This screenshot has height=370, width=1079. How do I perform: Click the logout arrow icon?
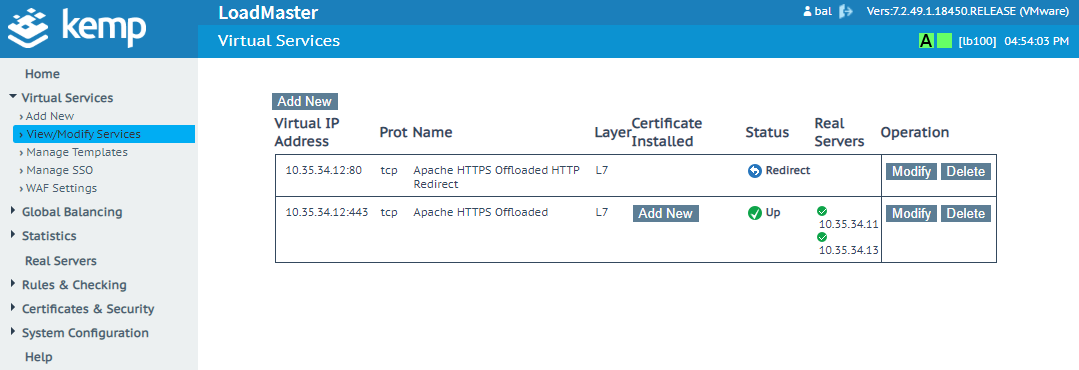[x=846, y=12]
